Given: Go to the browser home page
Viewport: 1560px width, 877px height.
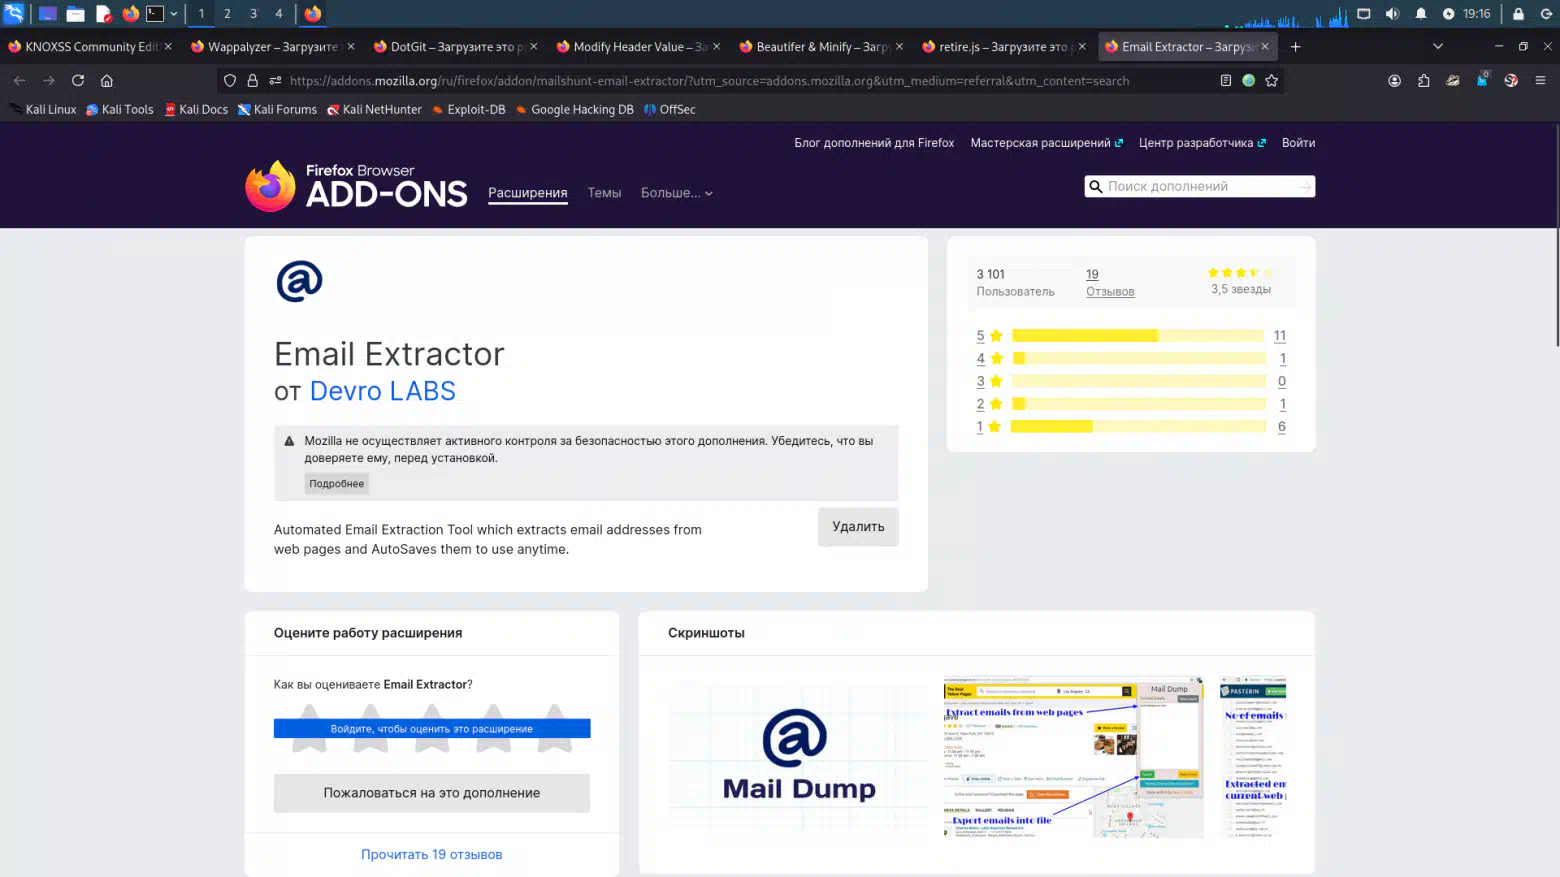Looking at the screenshot, I should (x=107, y=81).
